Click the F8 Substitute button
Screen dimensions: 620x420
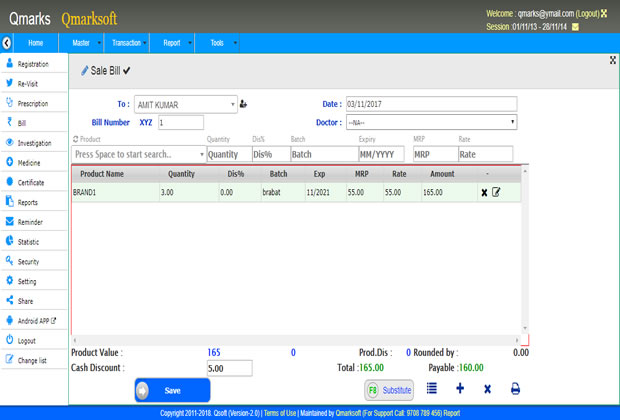[x=389, y=390]
